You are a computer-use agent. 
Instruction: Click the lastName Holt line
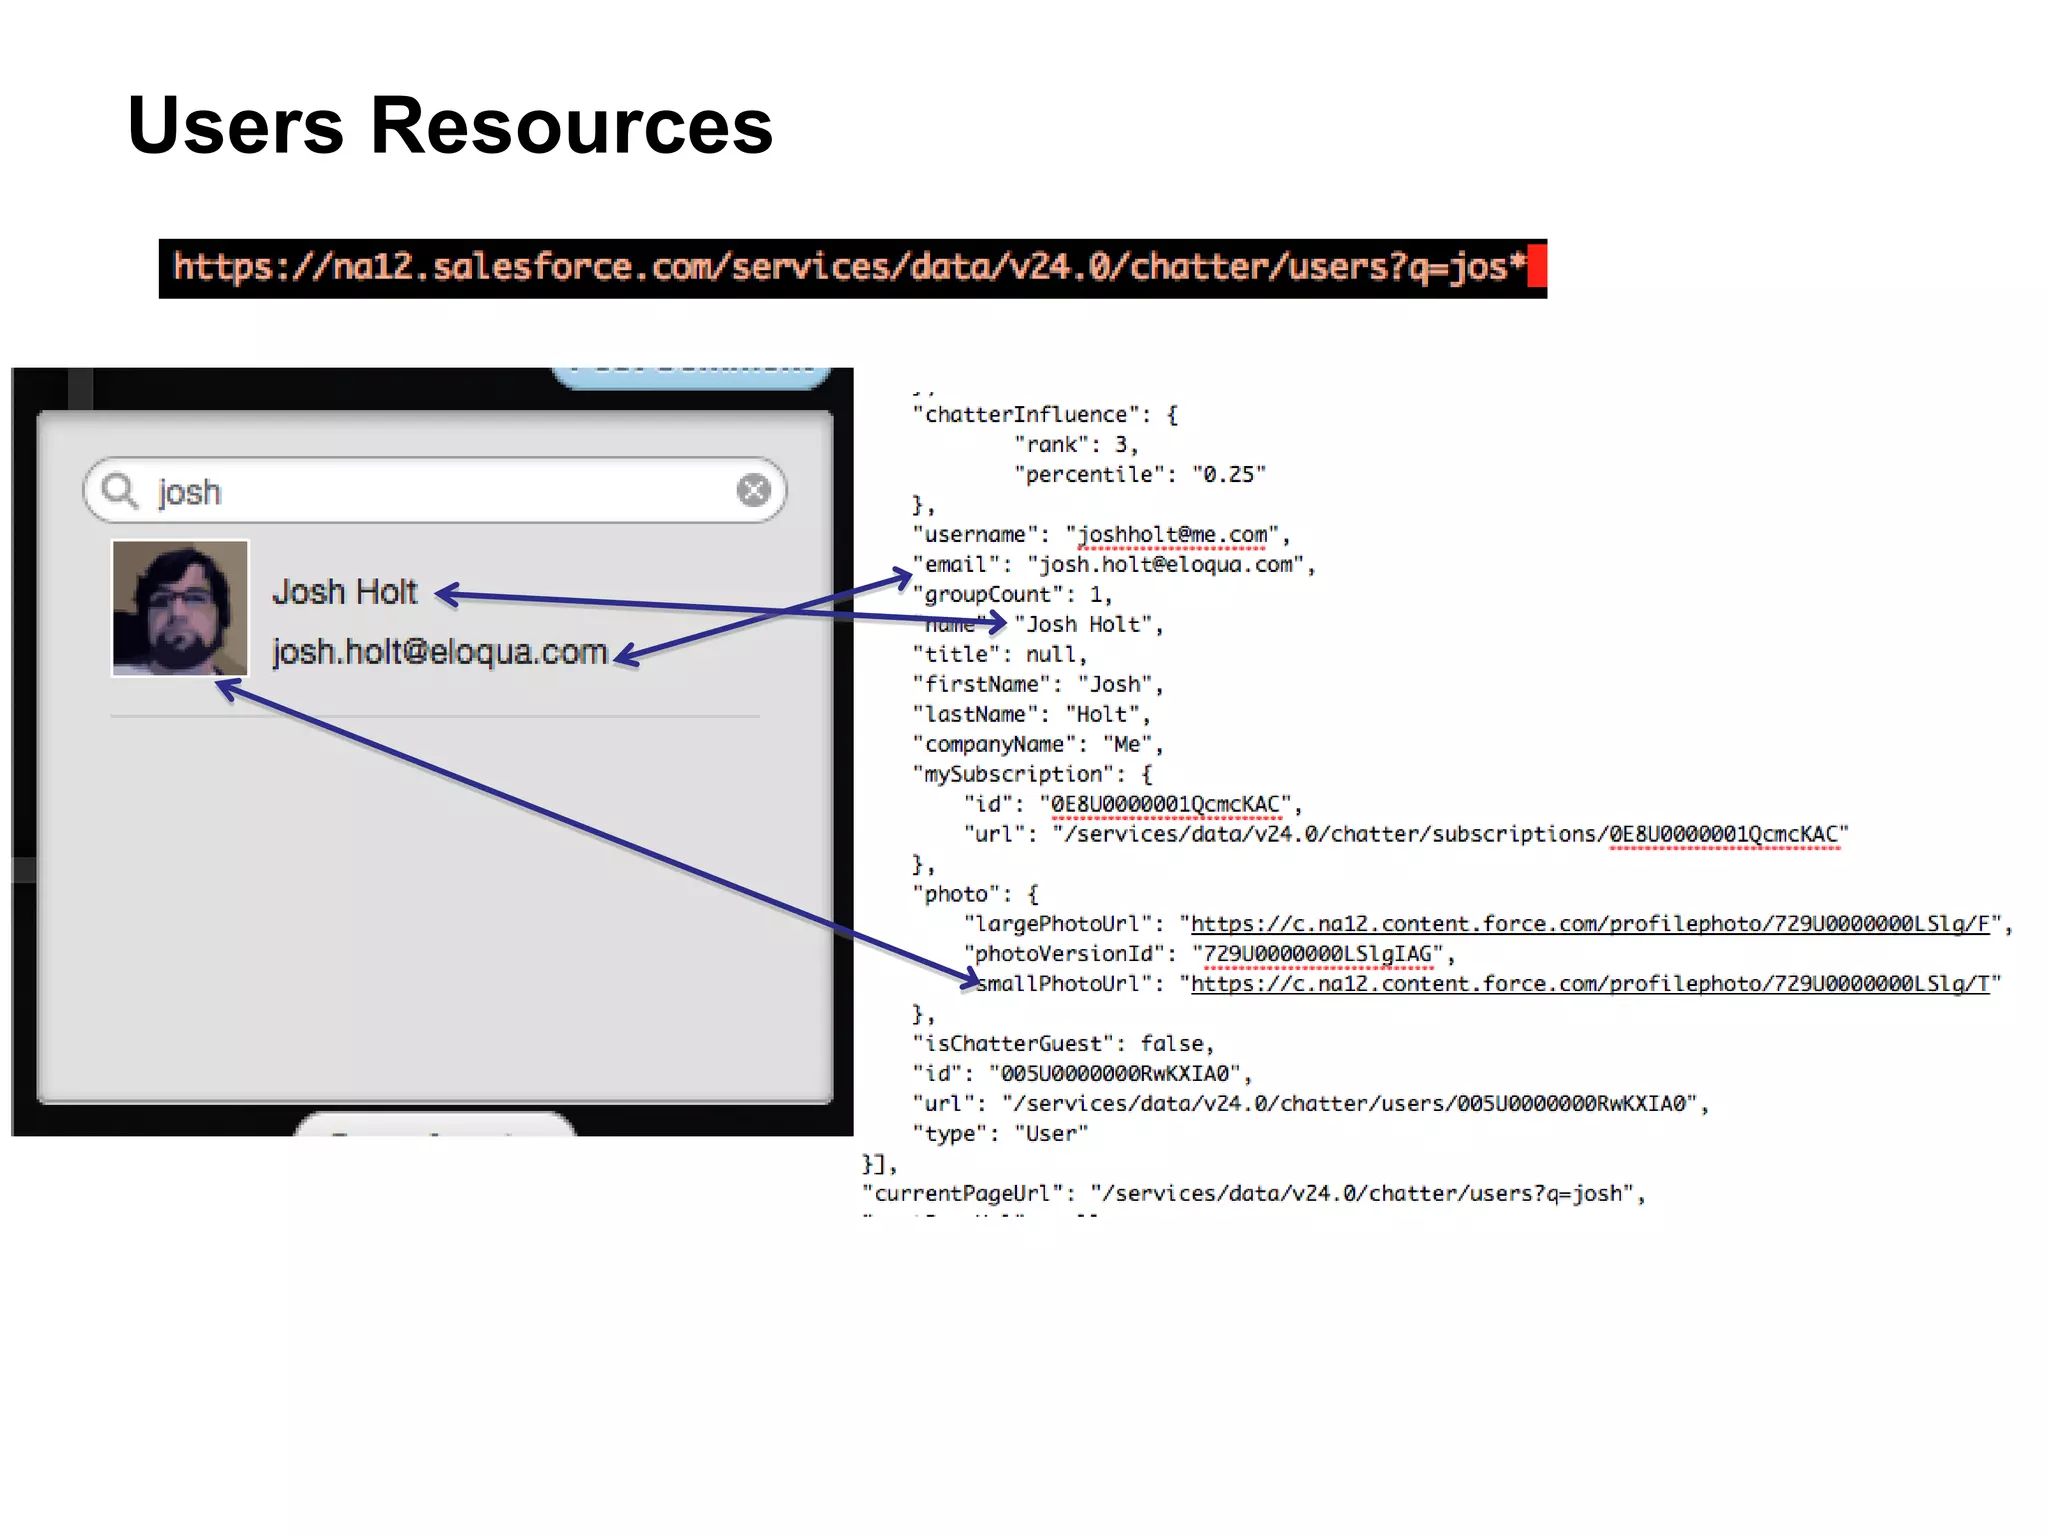pos(1032,715)
